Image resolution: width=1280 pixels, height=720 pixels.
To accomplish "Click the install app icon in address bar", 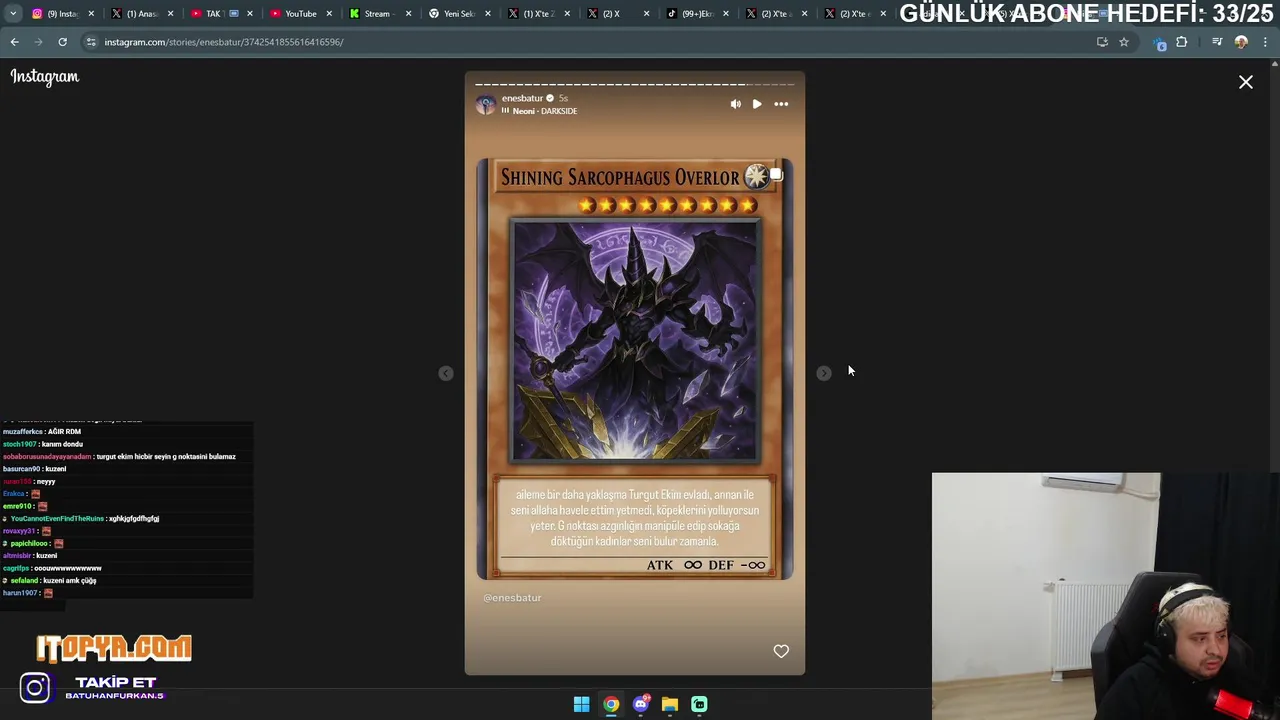I will pos(1102,42).
